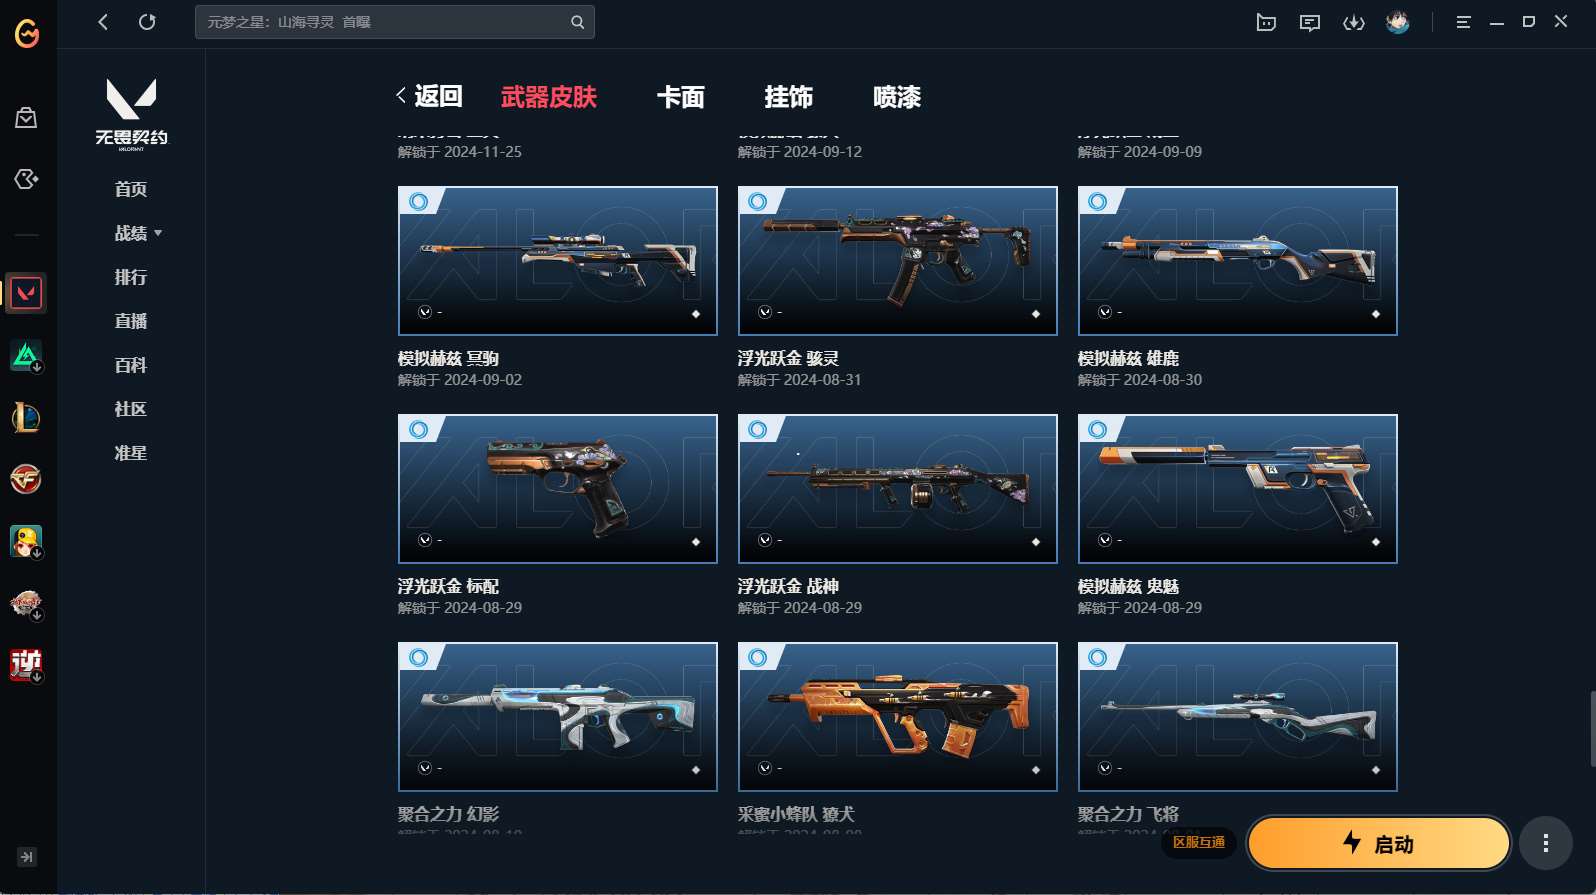The width and height of the screenshot is (1596, 895).
Task: Click the 启动 launch button
Action: [1379, 843]
